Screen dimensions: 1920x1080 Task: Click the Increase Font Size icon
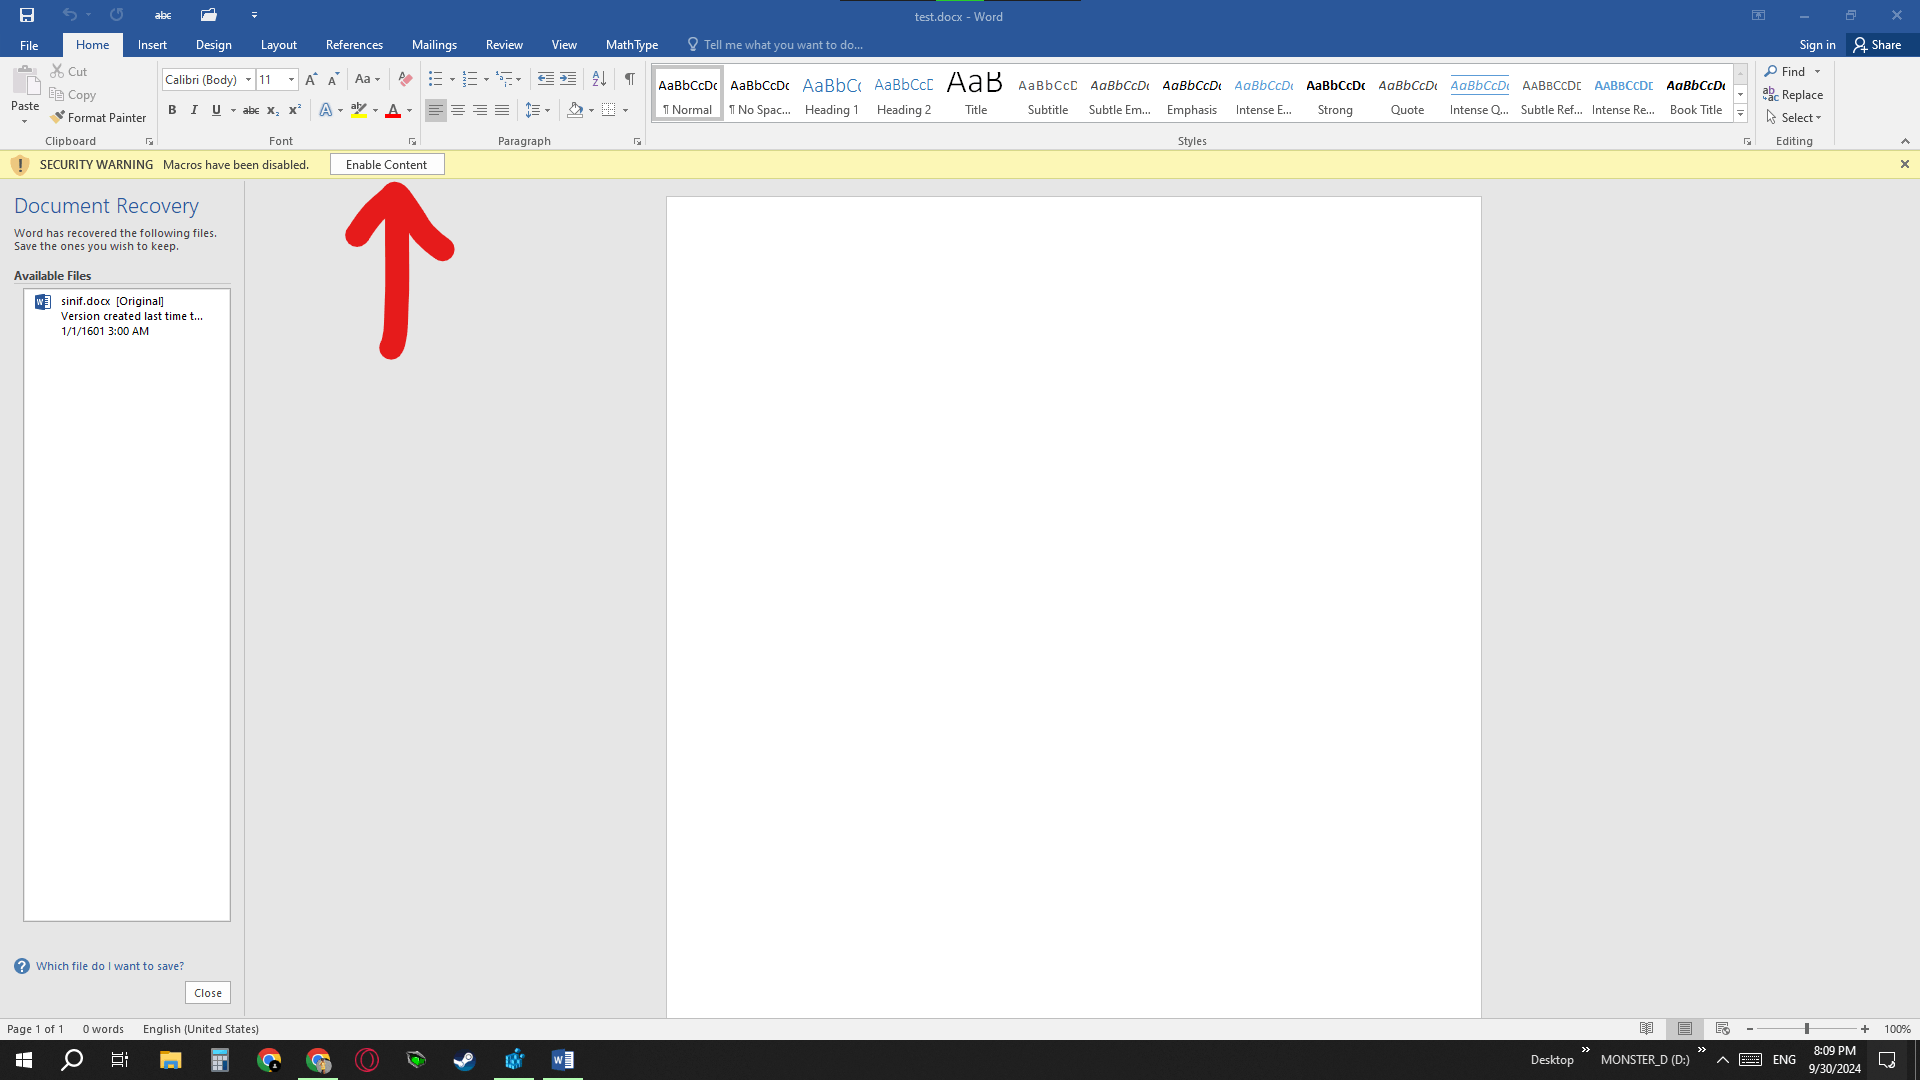coord(311,79)
